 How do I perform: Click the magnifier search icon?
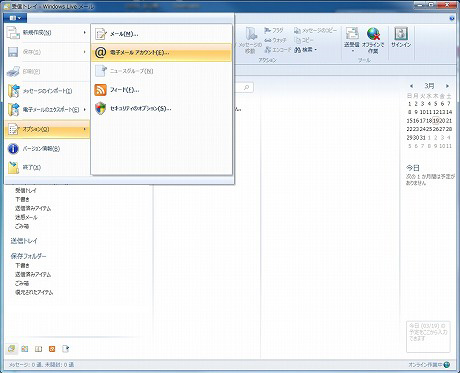(x=246, y=87)
